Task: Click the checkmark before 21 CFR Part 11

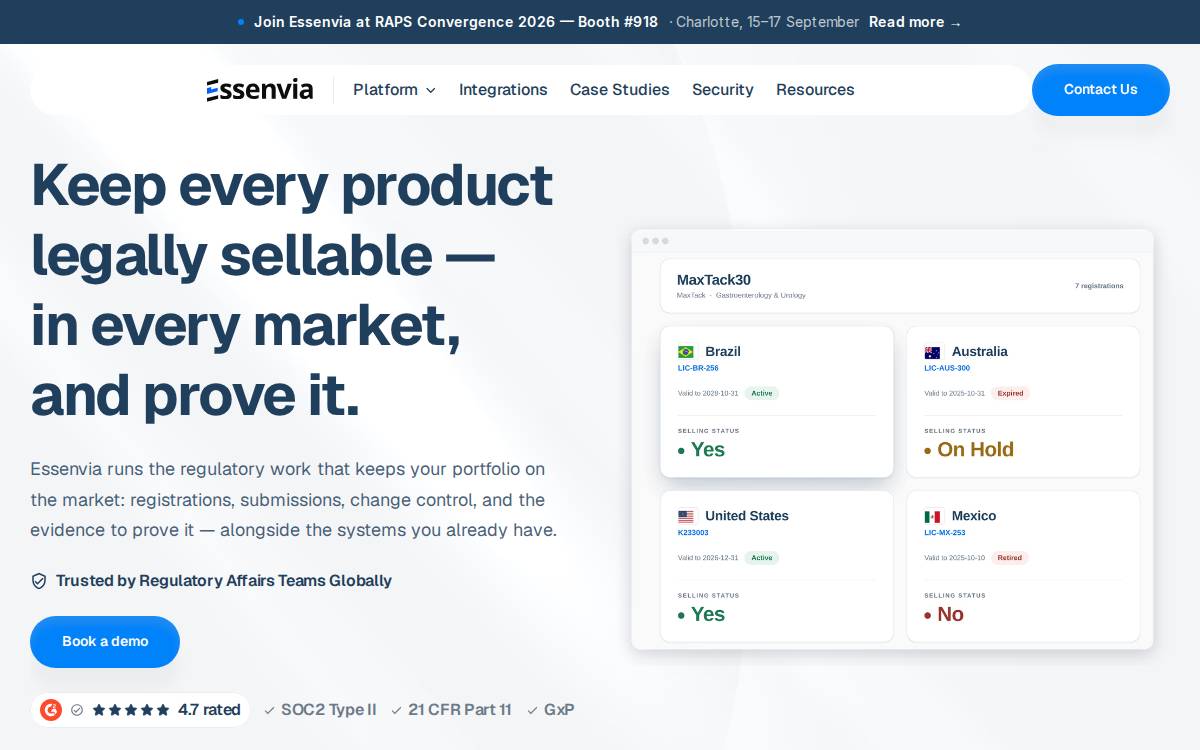Action: [x=397, y=711]
